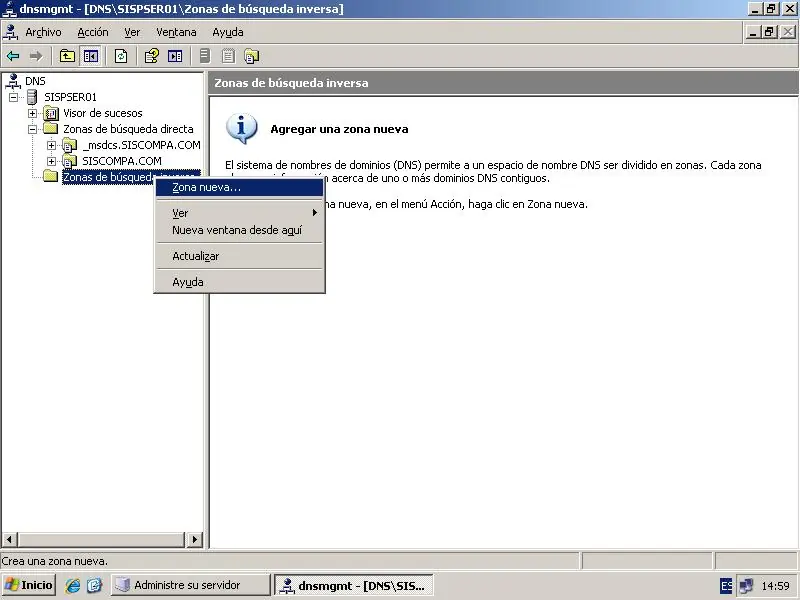Image resolution: width=800 pixels, height=600 pixels.
Task: Select Visor de sucesos tree label
Action: click(x=103, y=113)
